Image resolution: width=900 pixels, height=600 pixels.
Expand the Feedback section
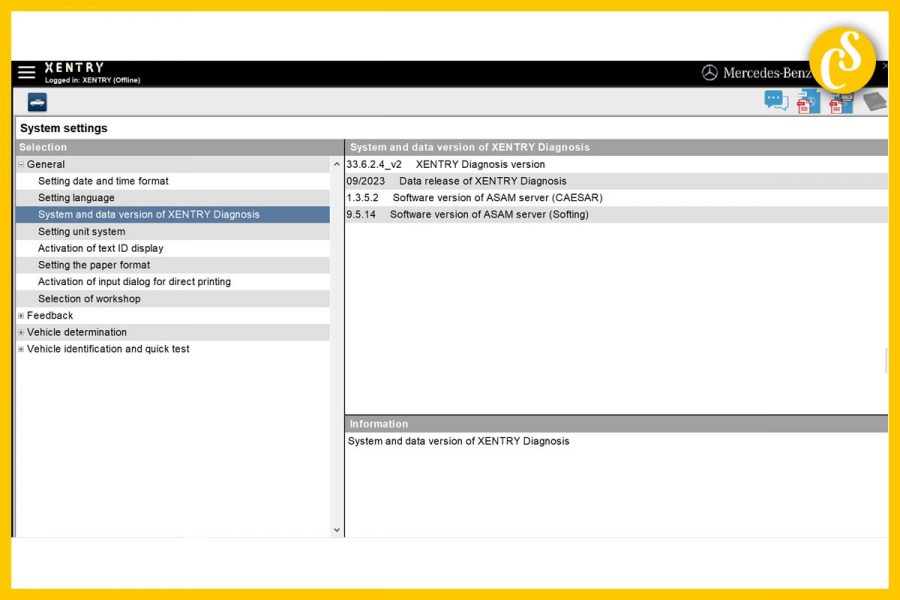click(x=20, y=315)
